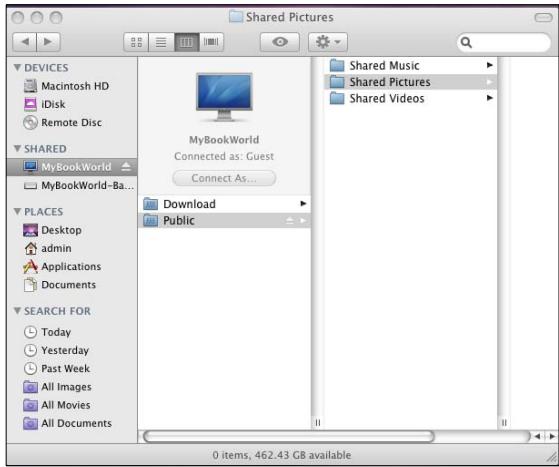Select MyBookWorld shared computer
This screenshot has width=559, height=467.
tap(72, 167)
